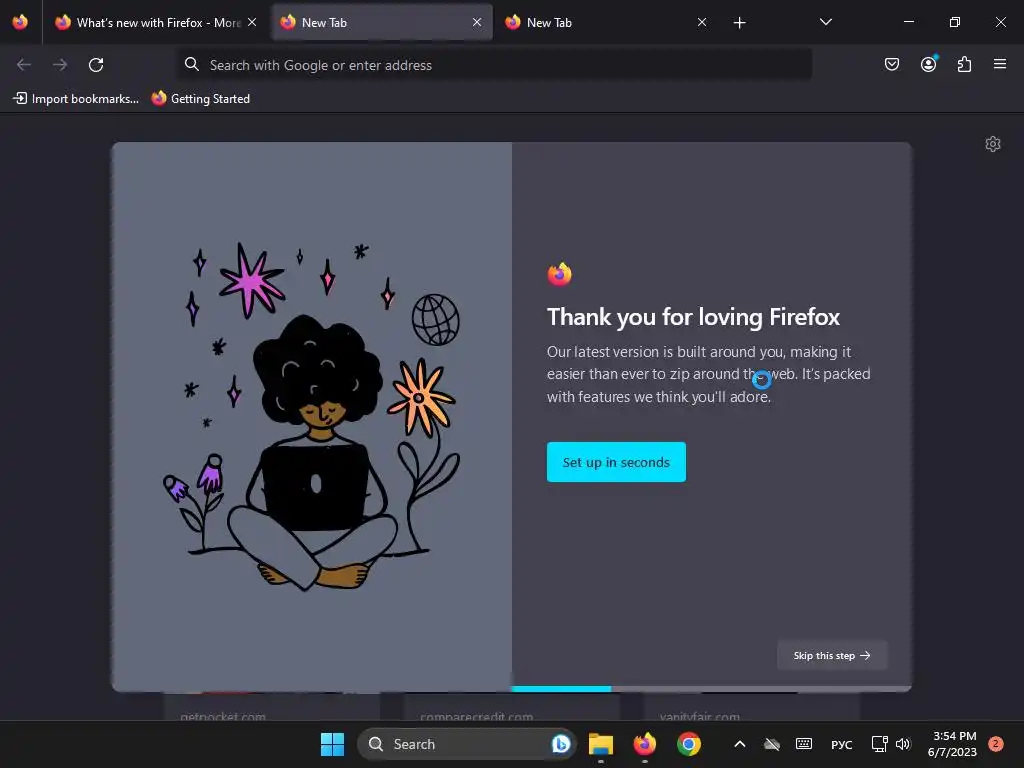Viewport: 1024px width, 768px height.
Task: Go forward one page
Action: tap(60, 65)
